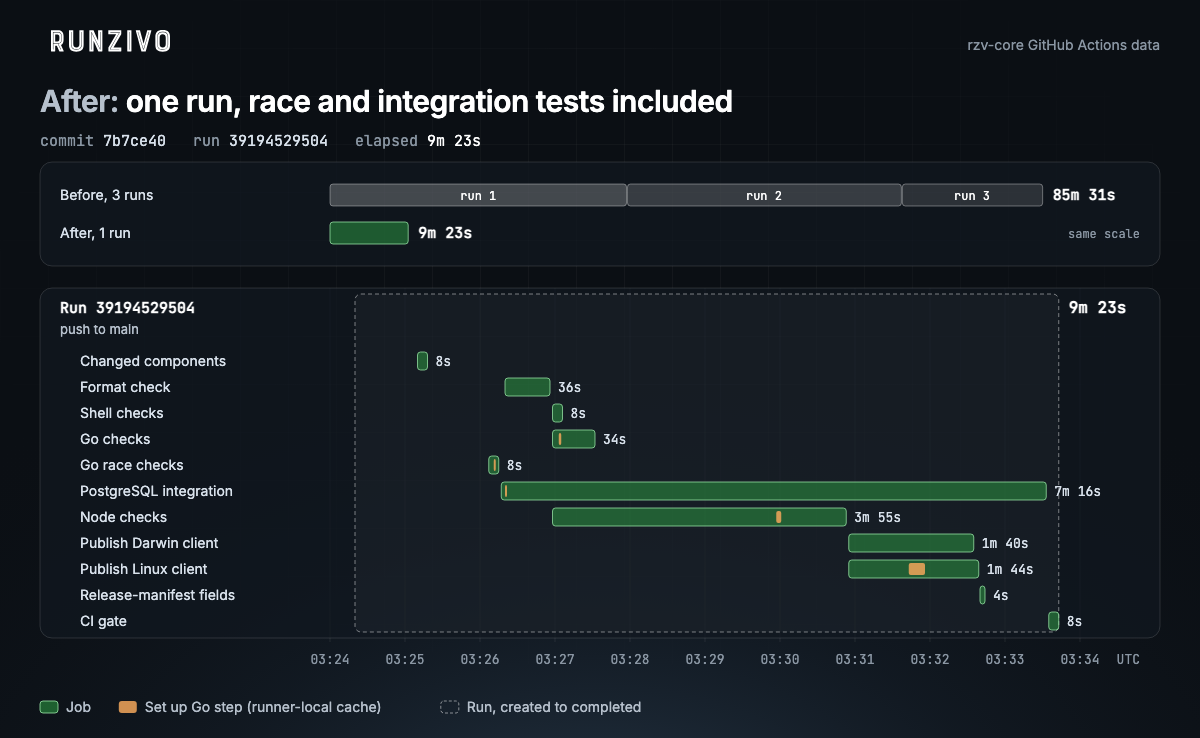Click the dashed Run legend box

point(449,707)
